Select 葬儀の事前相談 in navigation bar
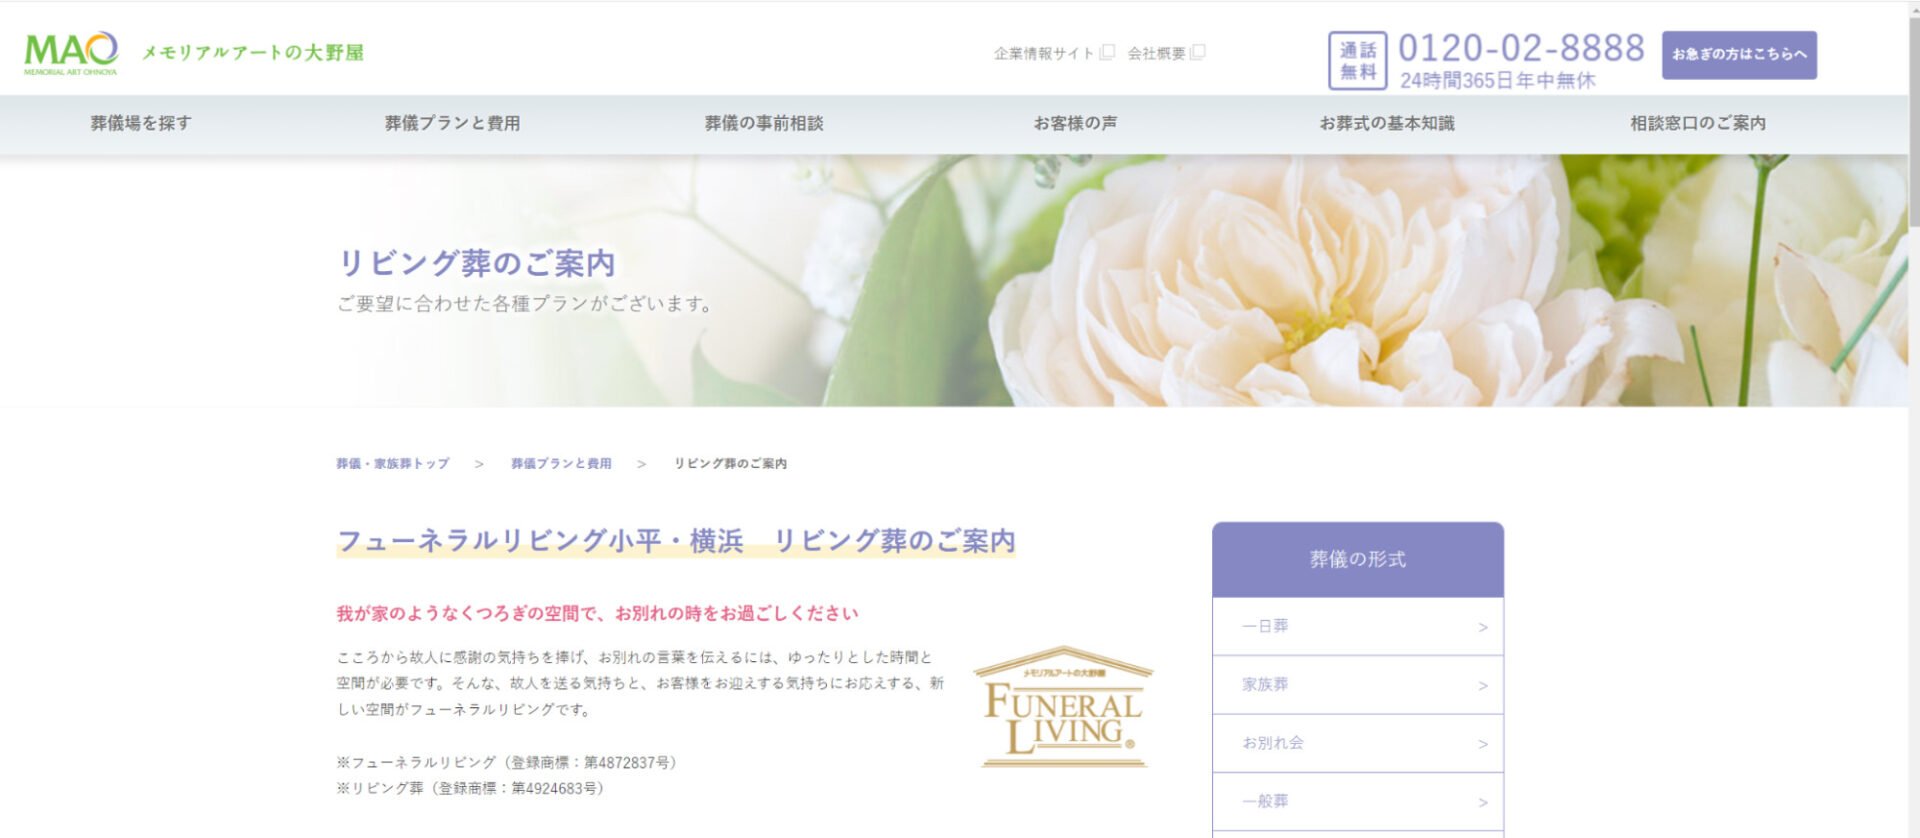1920x838 pixels. (x=764, y=123)
